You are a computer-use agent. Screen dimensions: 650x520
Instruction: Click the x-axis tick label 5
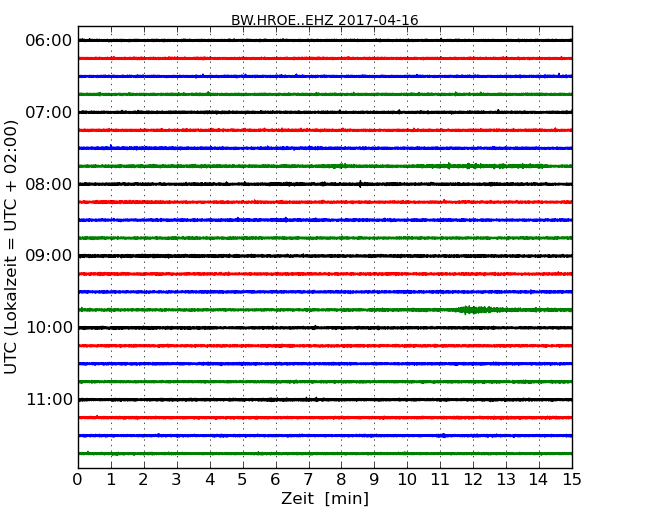point(243,480)
